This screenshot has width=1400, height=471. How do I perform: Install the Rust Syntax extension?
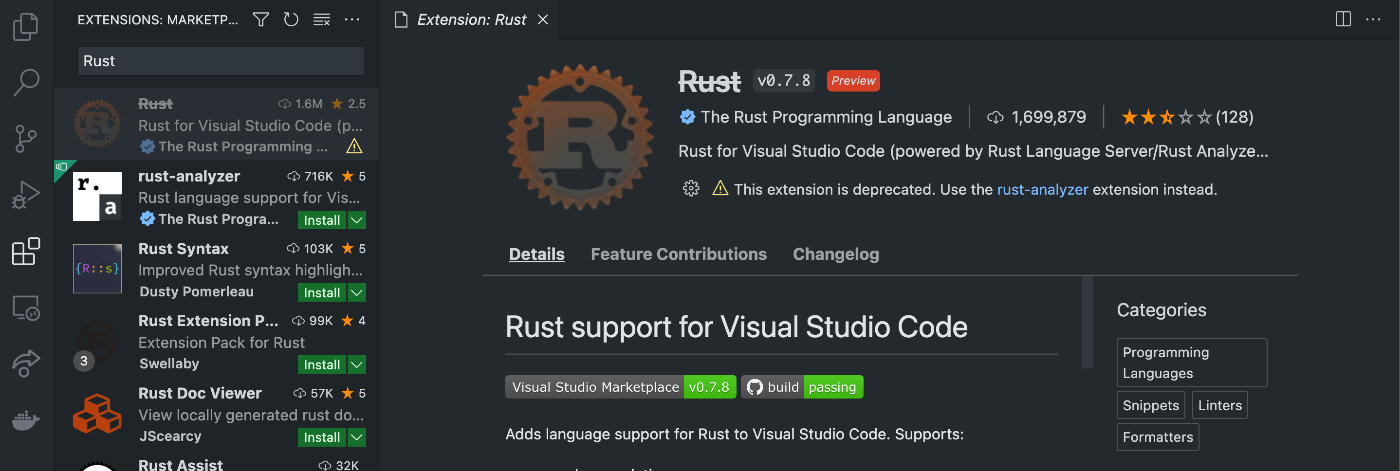pos(322,292)
